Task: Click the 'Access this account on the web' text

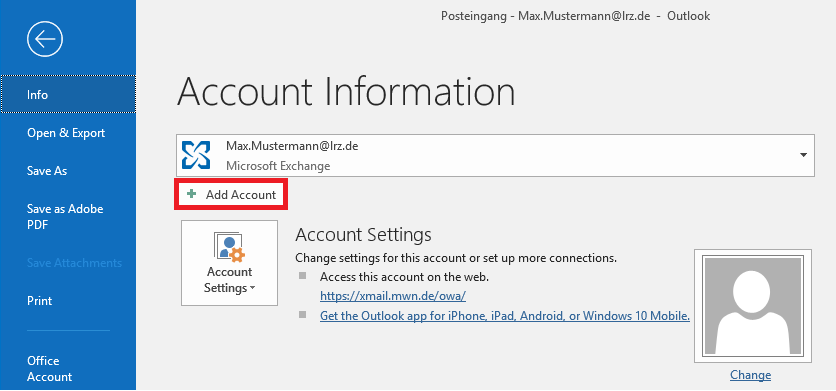Action: point(404,277)
